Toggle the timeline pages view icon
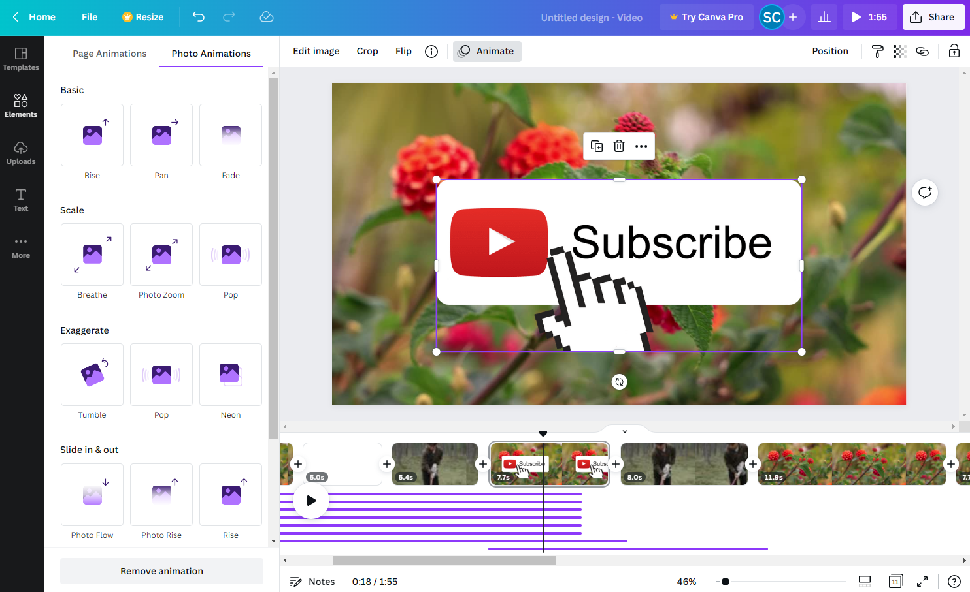The height and width of the screenshot is (592, 970). click(865, 581)
